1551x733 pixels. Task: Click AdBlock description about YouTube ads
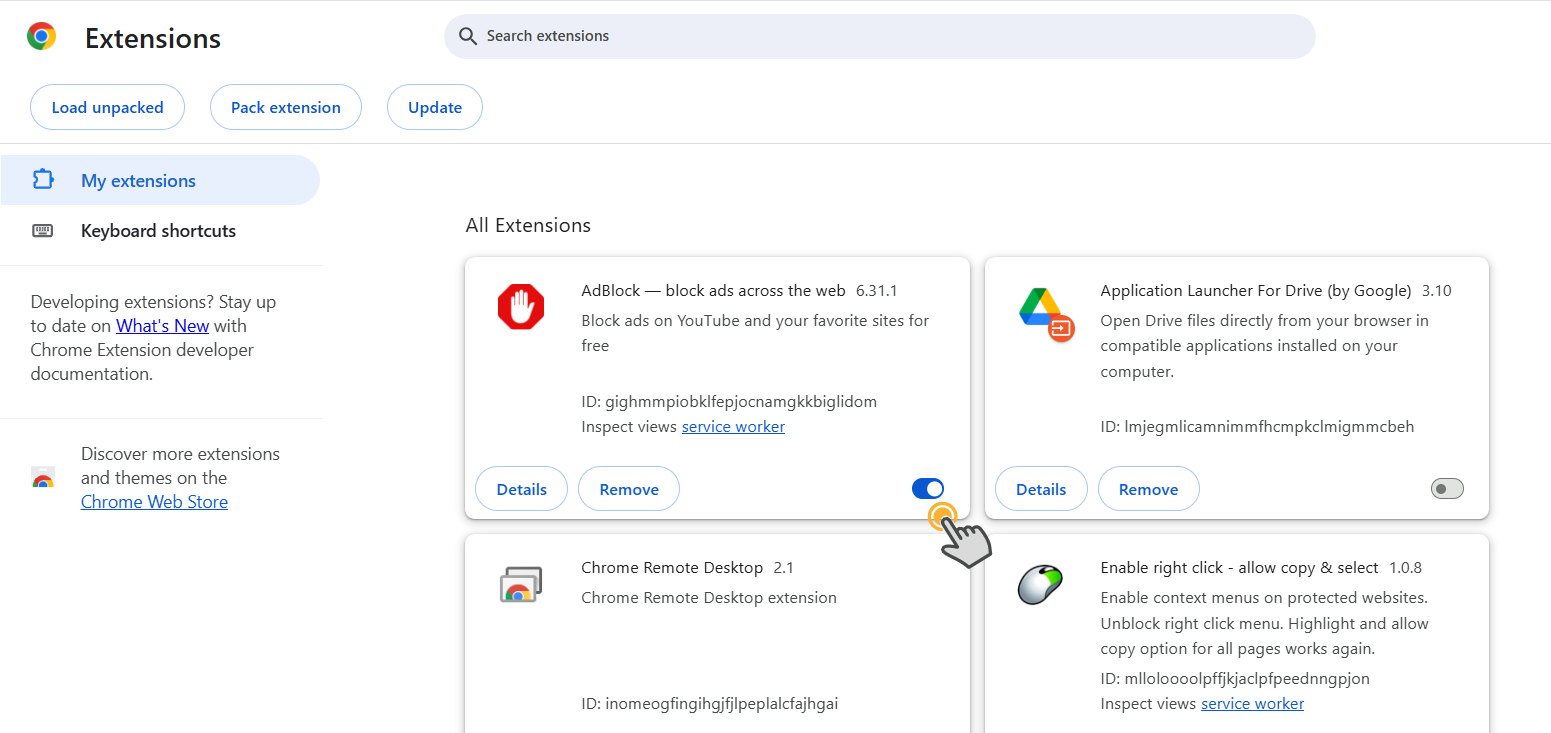[x=755, y=333]
